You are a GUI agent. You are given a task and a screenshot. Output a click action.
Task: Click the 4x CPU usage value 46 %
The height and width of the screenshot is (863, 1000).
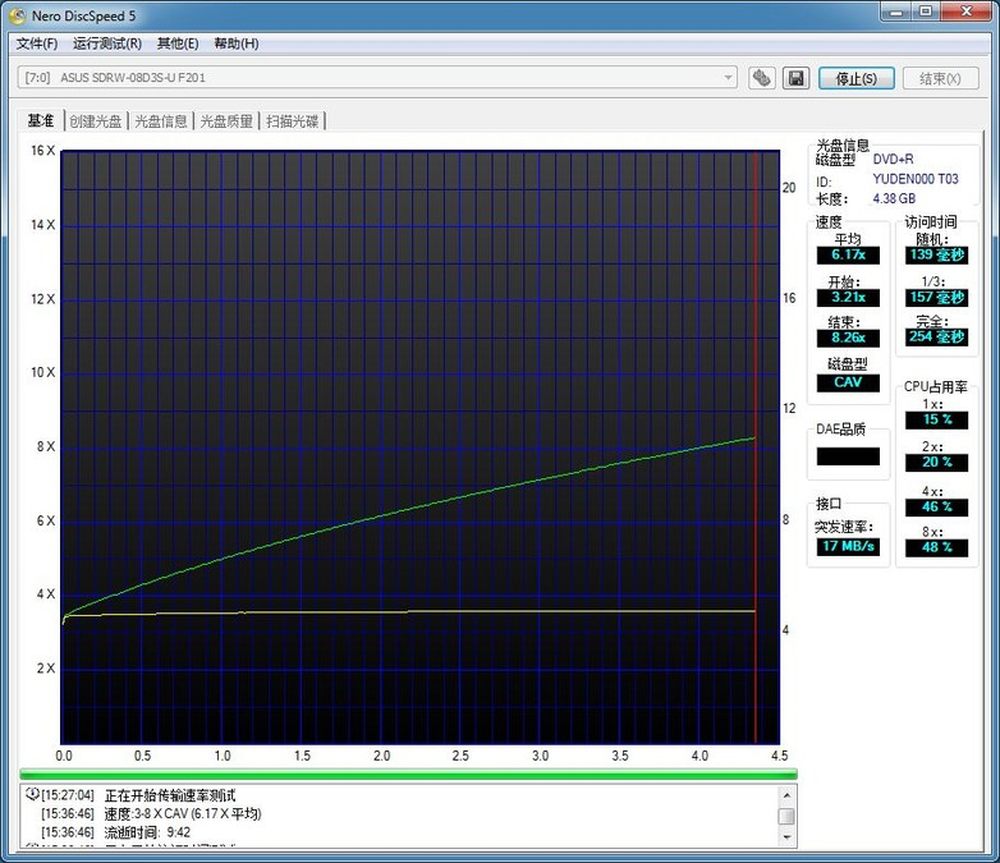[937, 507]
